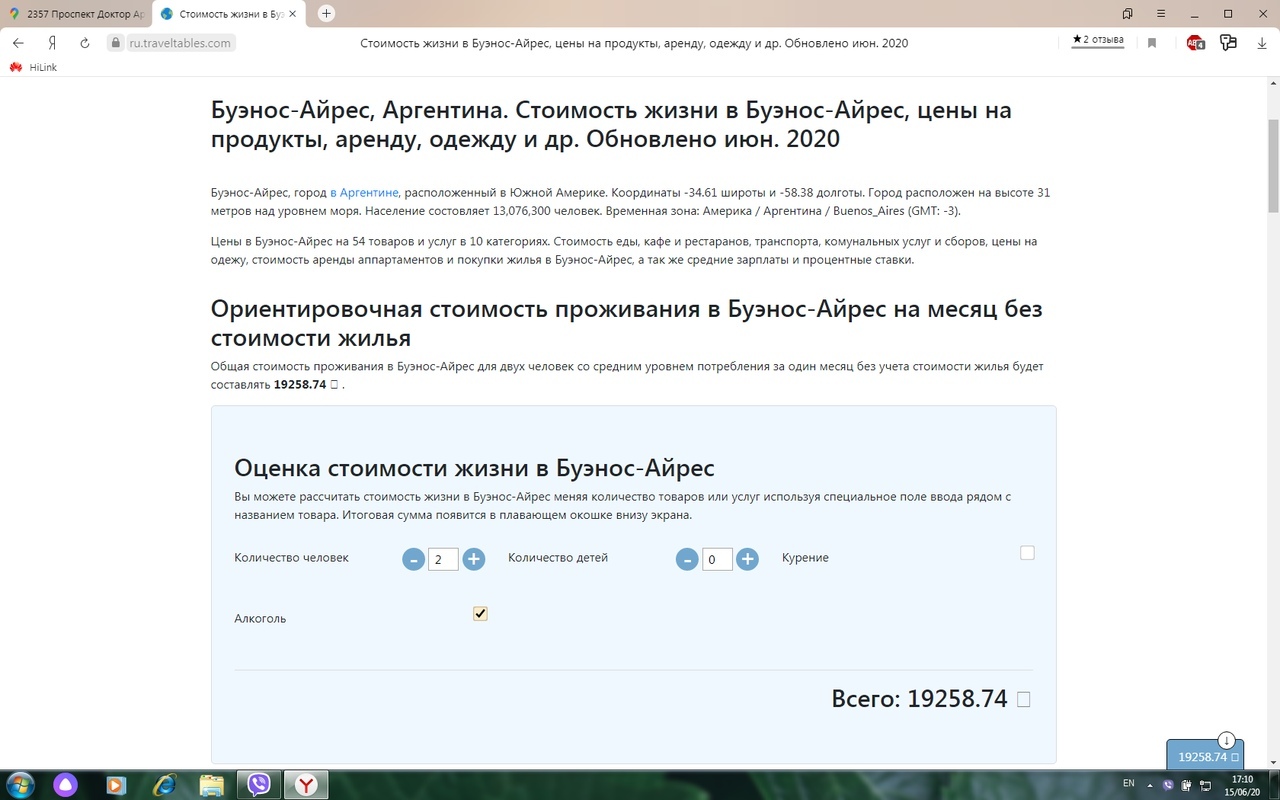The height and width of the screenshot is (800, 1280).
Task: Select the Стоимость жизни в Буэнос-Айрес tab
Action: (x=228, y=14)
